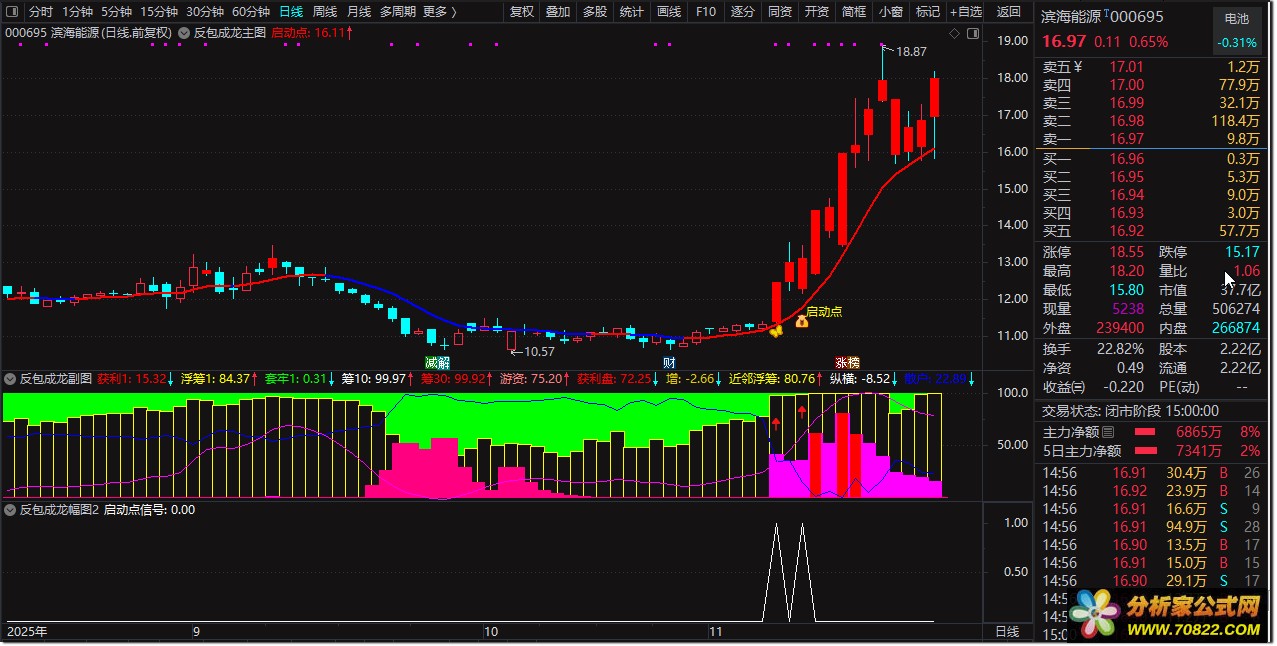The image size is (1277, 646).
Task: Toggle the 同资 panel button
Action: coord(780,12)
